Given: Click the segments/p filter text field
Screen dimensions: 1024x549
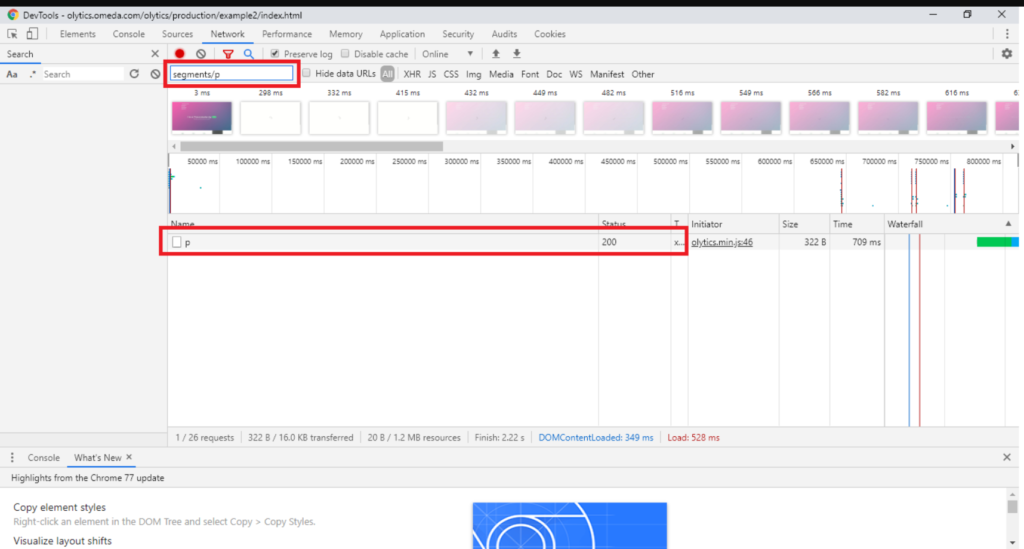Looking at the screenshot, I should click(231, 74).
